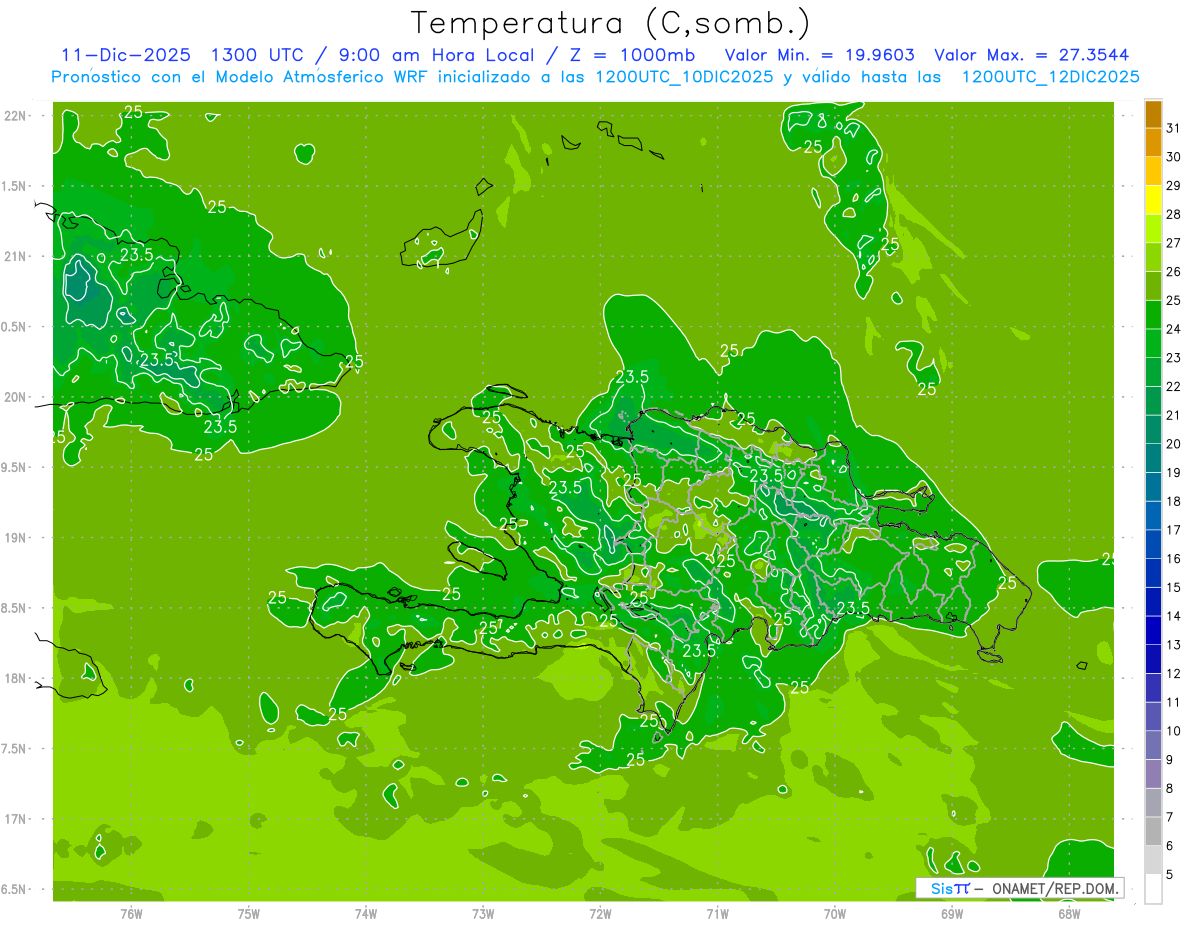Click the "73W" longitude axis label
The width and height of the screenshot is (1200, 927).
pos(483,913)
